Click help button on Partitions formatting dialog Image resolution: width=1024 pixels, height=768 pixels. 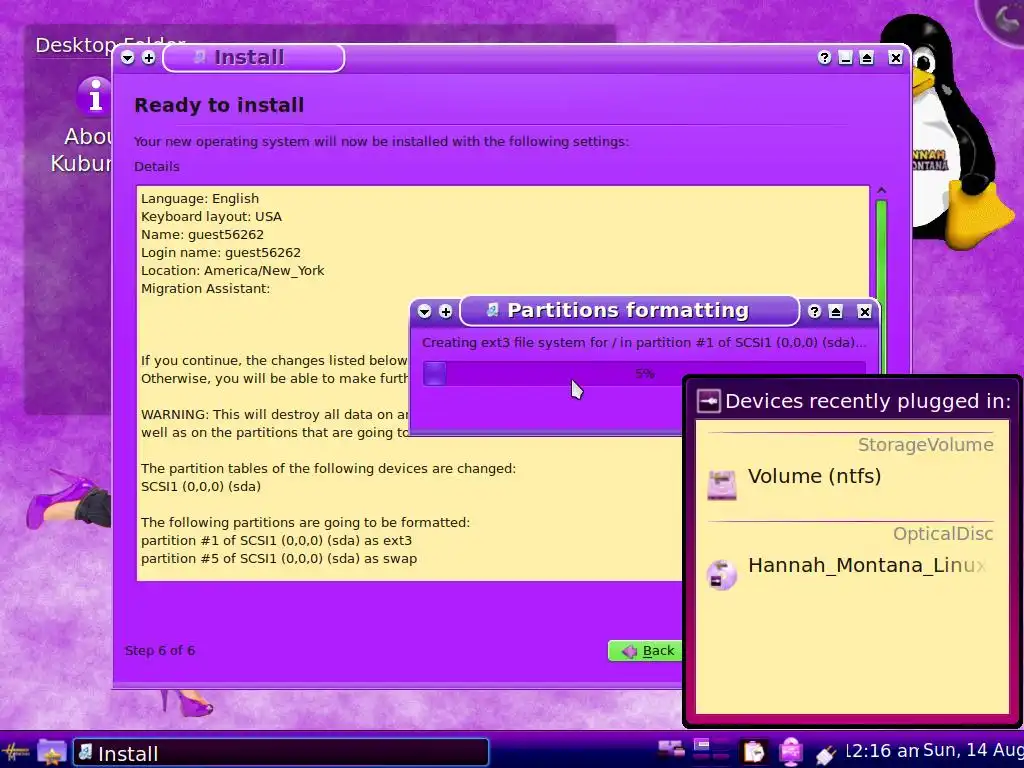pos(814,311)
